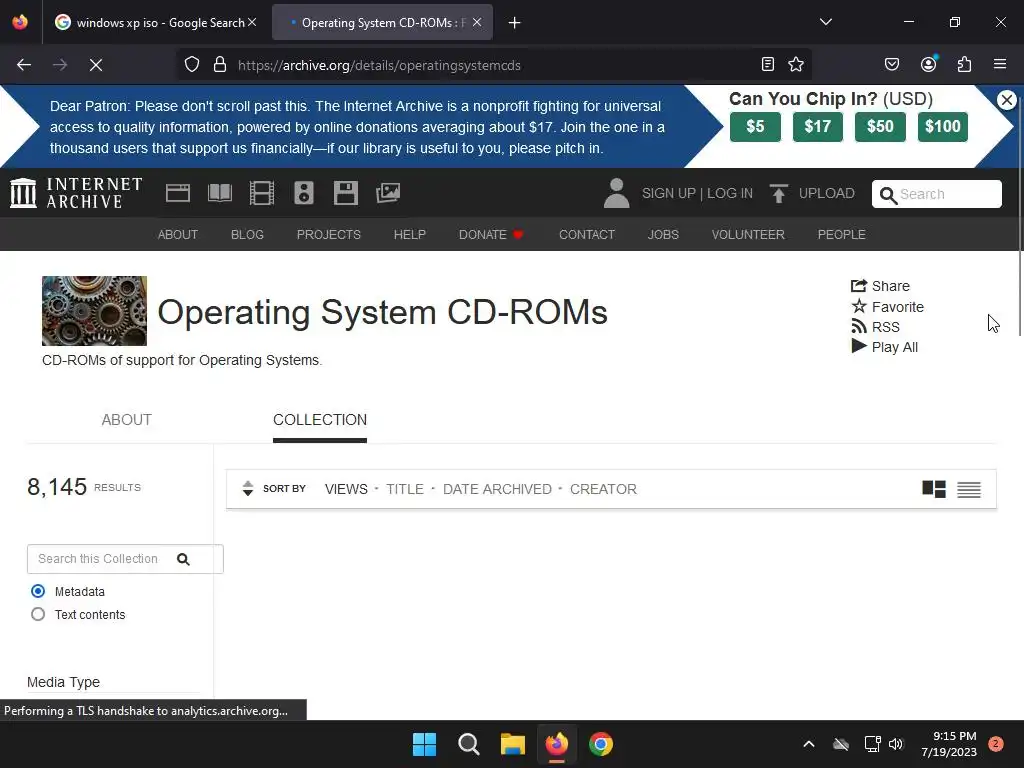Switch to the COLLECTION tab
The image size is (1024, 768).
320,420
